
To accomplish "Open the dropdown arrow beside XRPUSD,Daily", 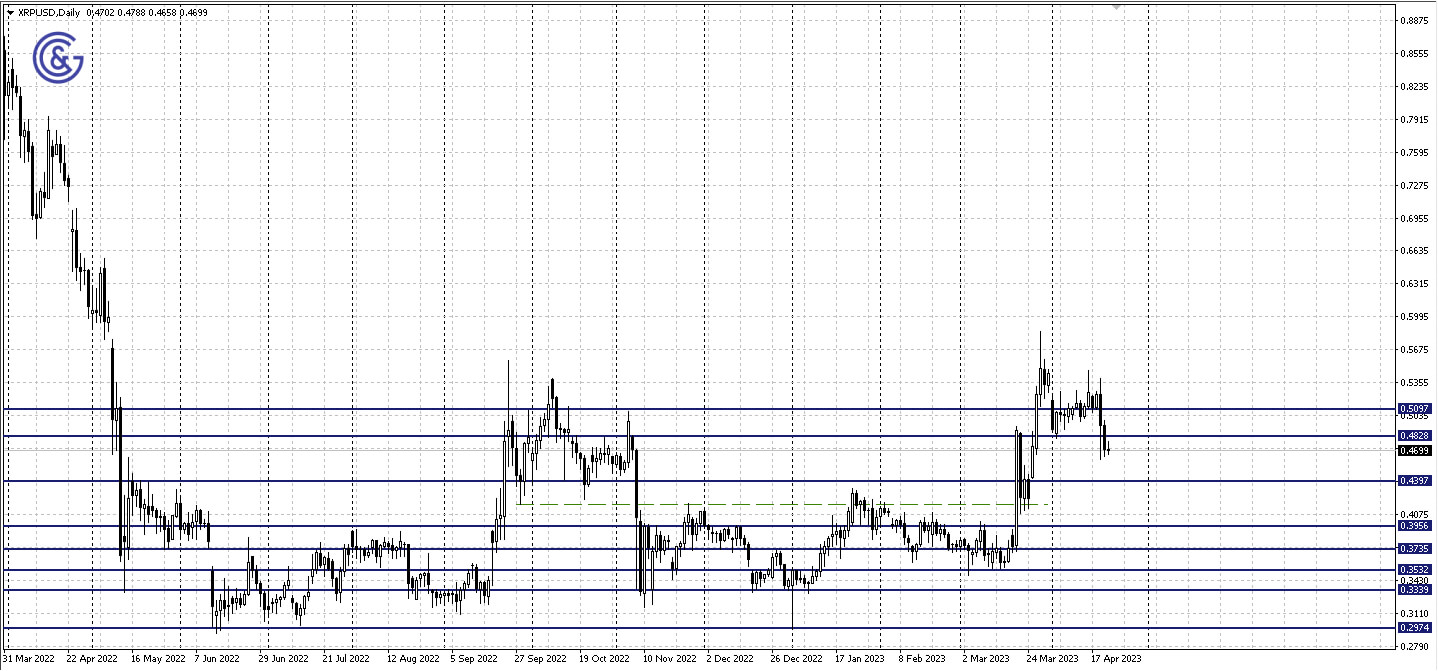I will (x=10, y=13).
